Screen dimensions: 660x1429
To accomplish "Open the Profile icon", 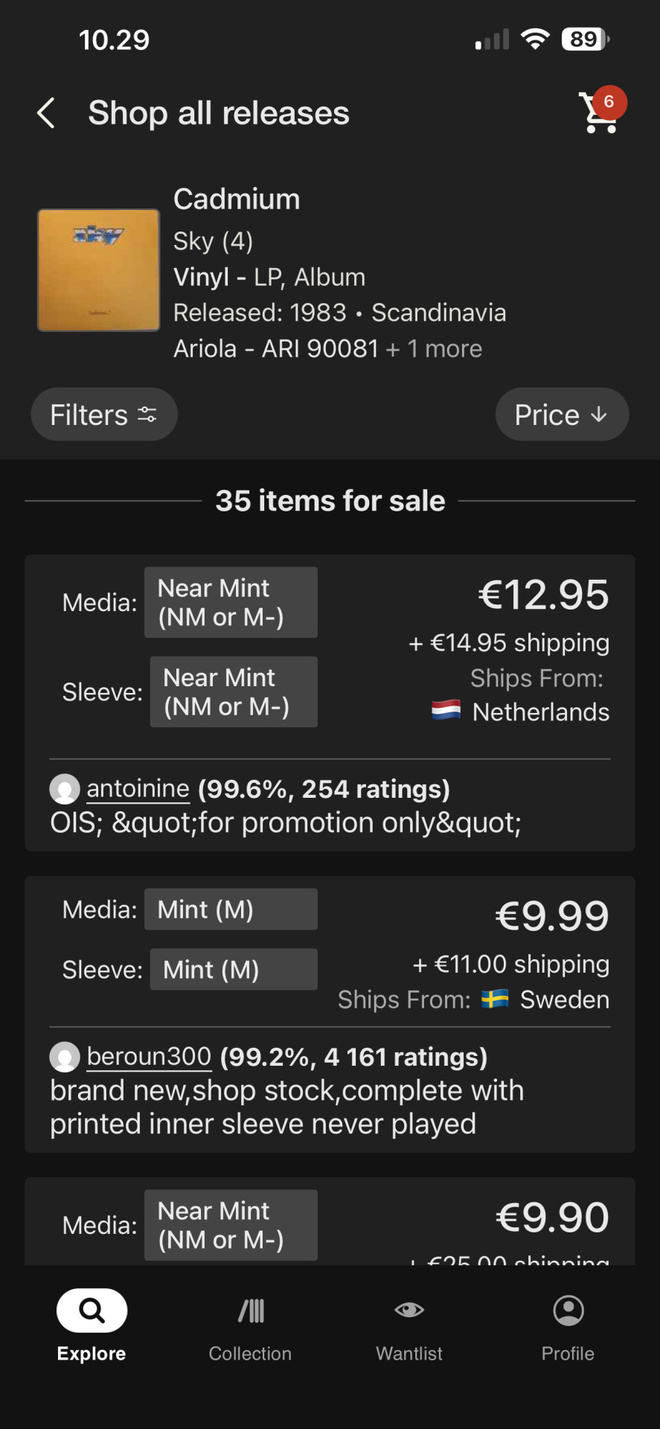I will coord(568,1310).
